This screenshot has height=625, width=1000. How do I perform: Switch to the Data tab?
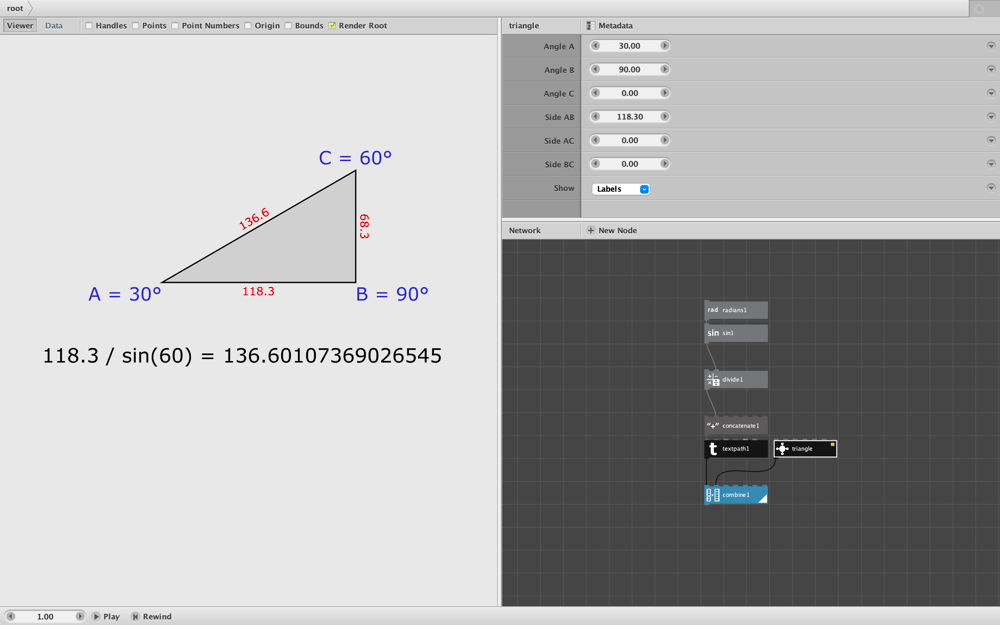click(x=54, y=26)
